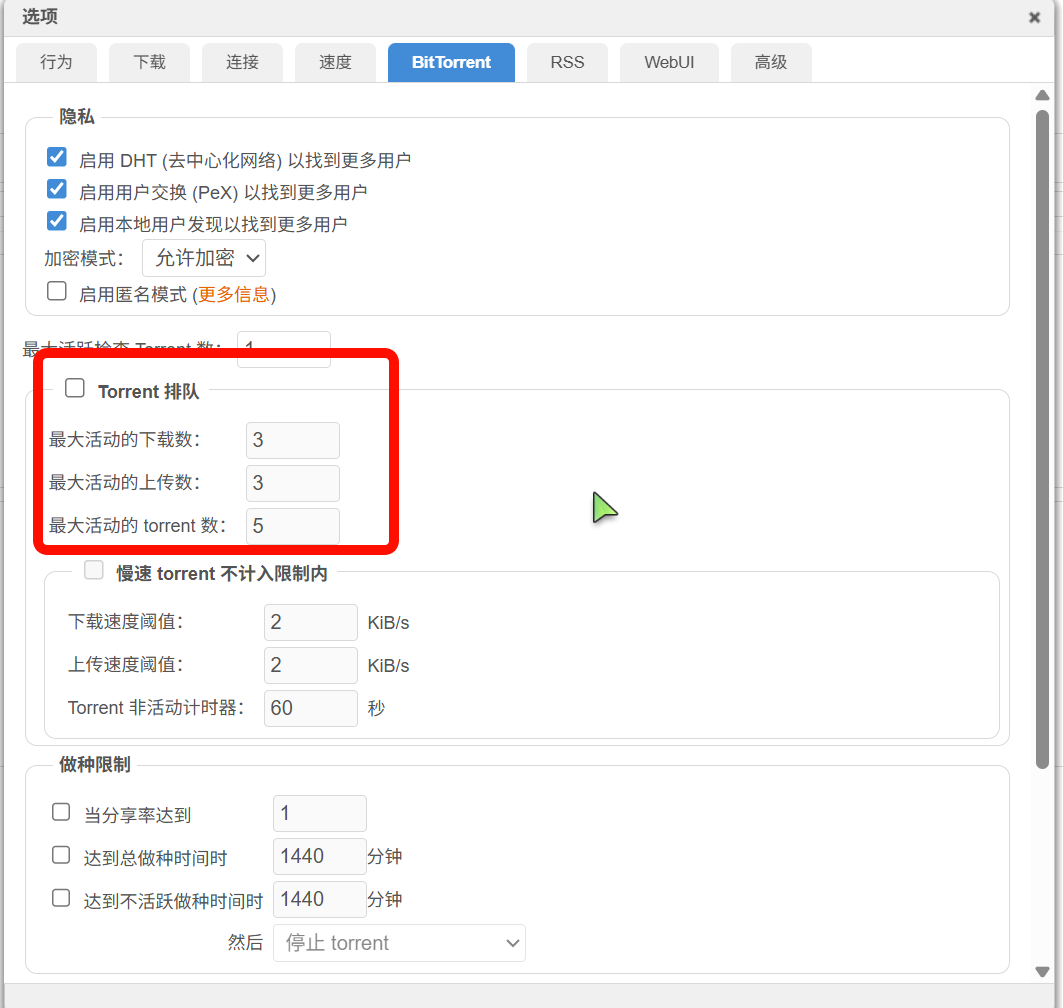Click the 最大活动的 torrent 数 field
This screenshot has height=1008, width=1063.
coord(293,525)
